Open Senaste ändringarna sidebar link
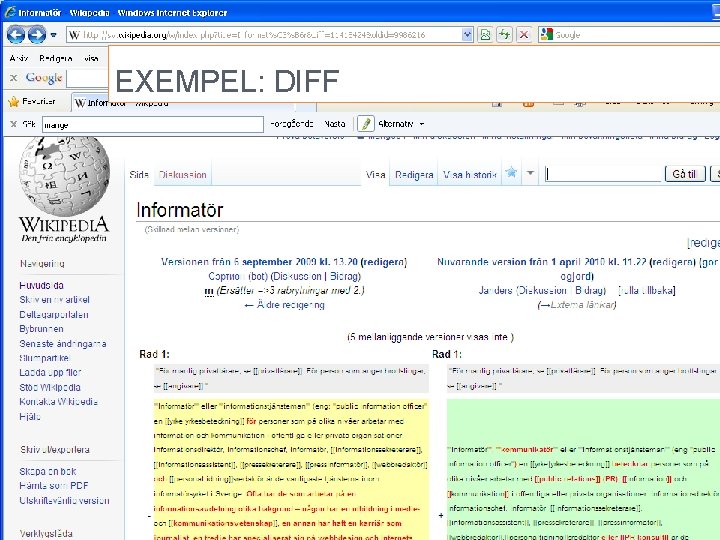Viewport: 720px width, 540px height. (x=62, y=343)
